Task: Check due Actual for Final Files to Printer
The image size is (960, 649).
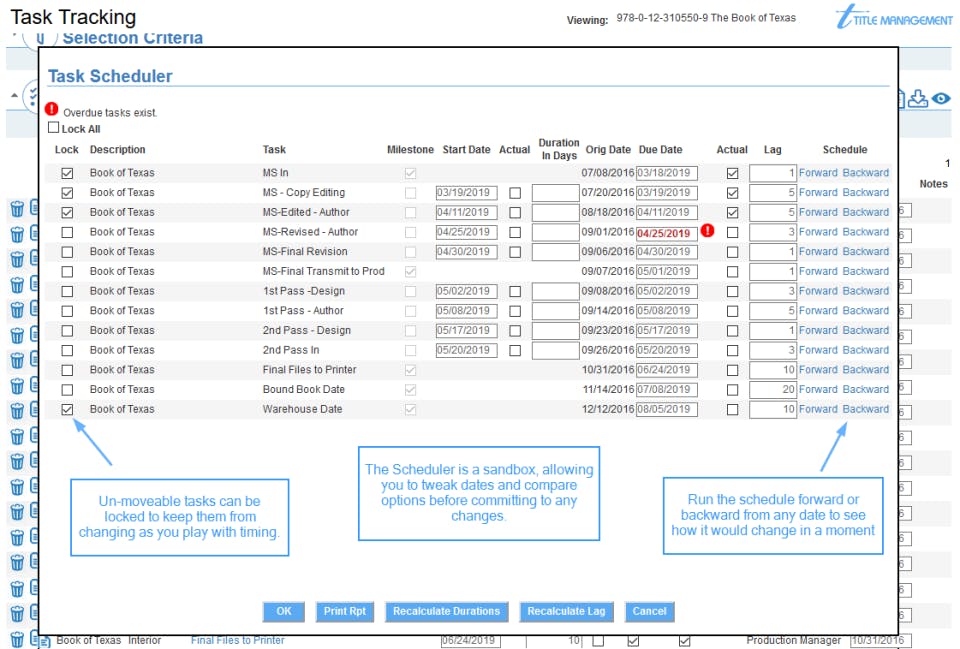Action: pos(732,370)
